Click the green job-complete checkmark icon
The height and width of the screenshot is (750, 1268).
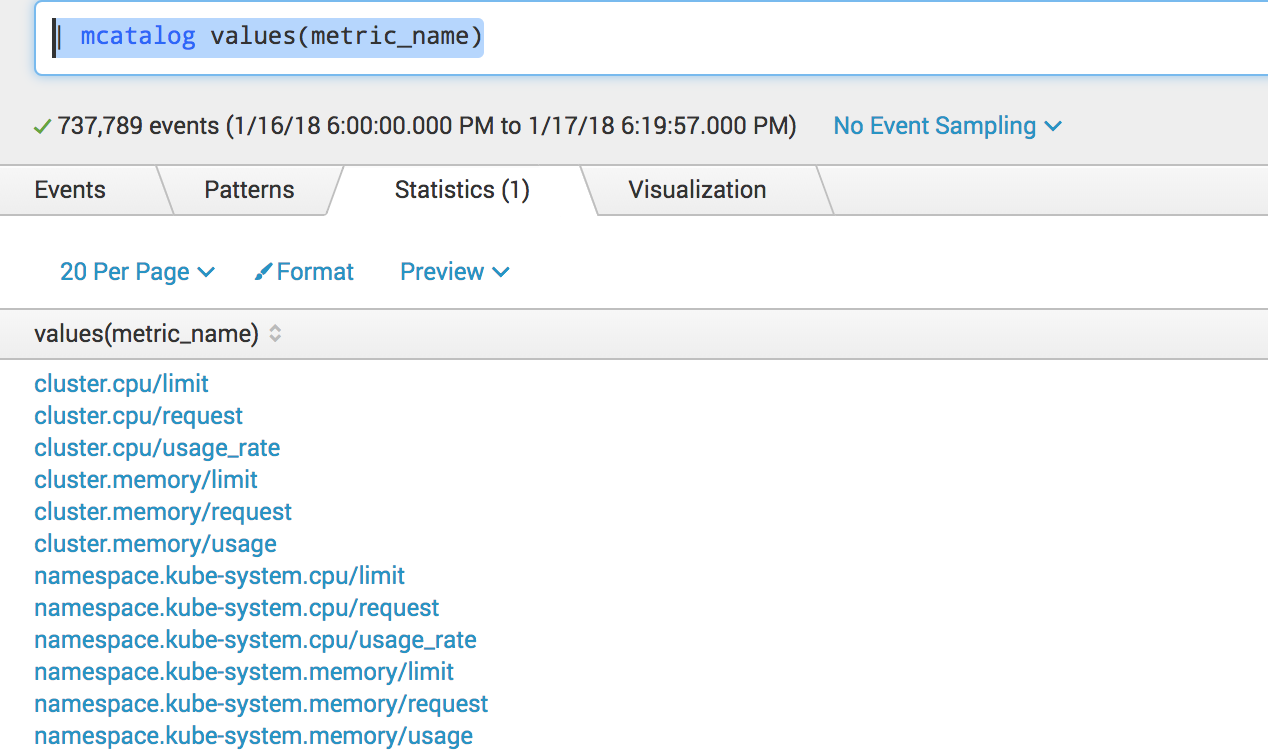coord(42,126)
